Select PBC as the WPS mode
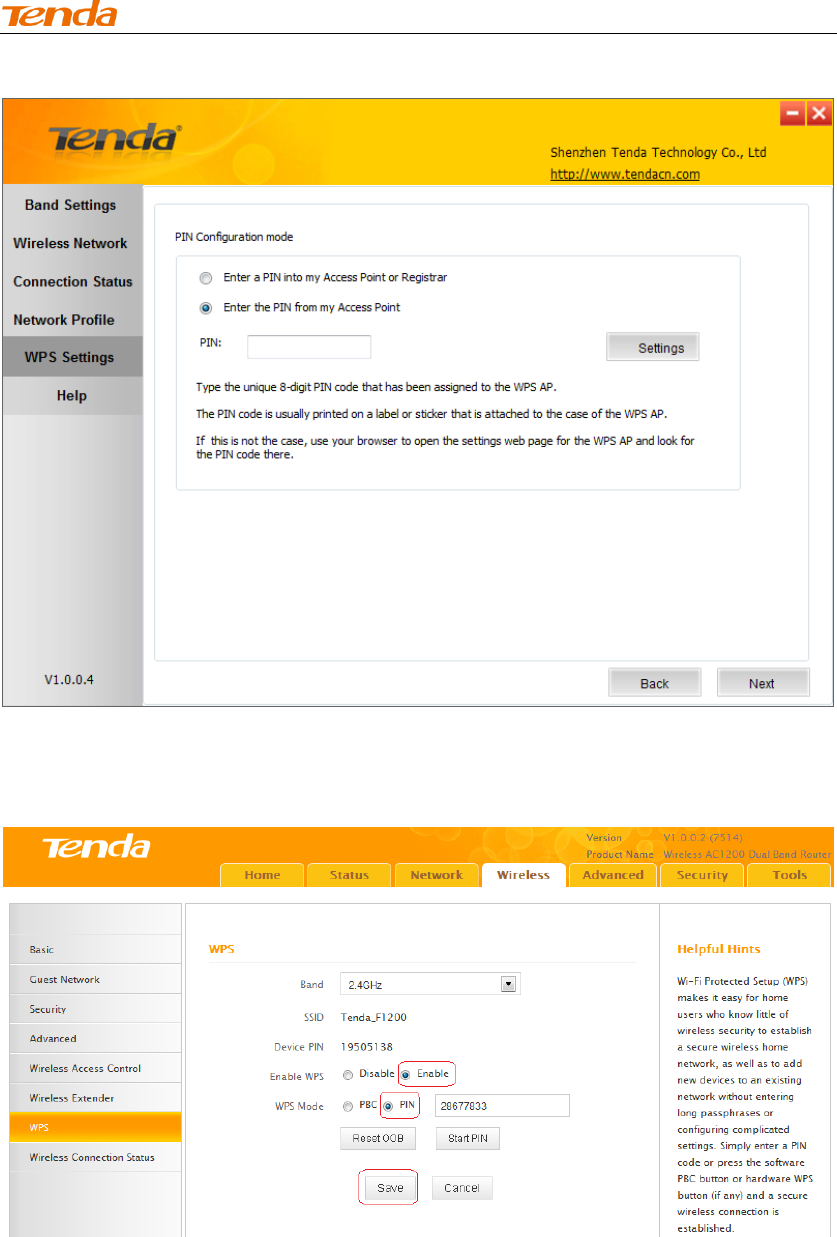Screen dimensions: 837x1237 tap(348, 1106)
